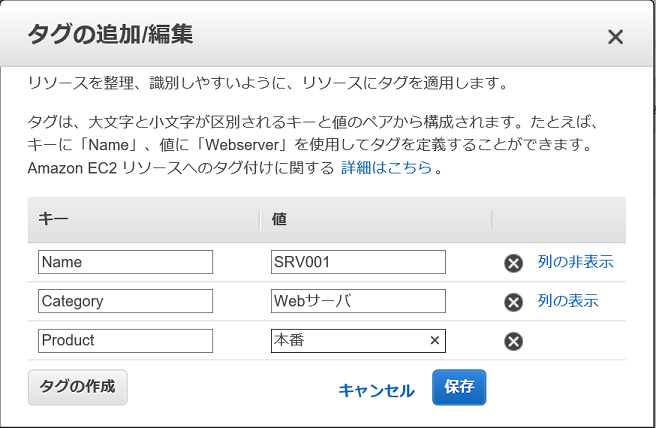Focus the Name key input field
Screen dimensions: 656x428
[126, 262]
